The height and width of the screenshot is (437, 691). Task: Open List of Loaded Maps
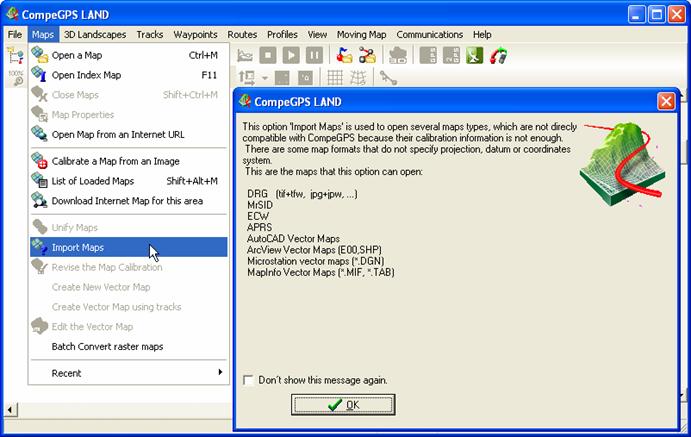click(129, 181)
